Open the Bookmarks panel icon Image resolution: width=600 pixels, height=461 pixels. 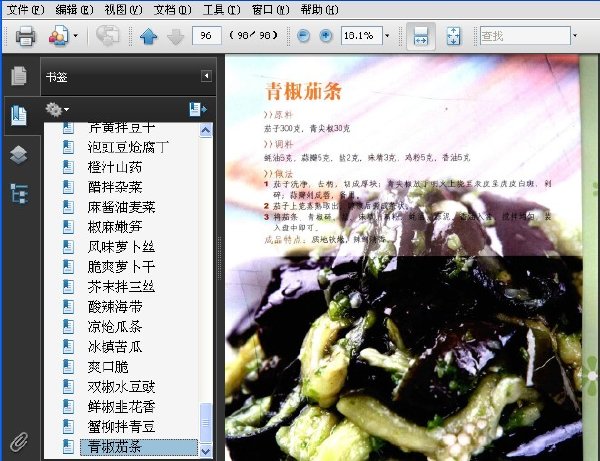(x=19, y=116)
